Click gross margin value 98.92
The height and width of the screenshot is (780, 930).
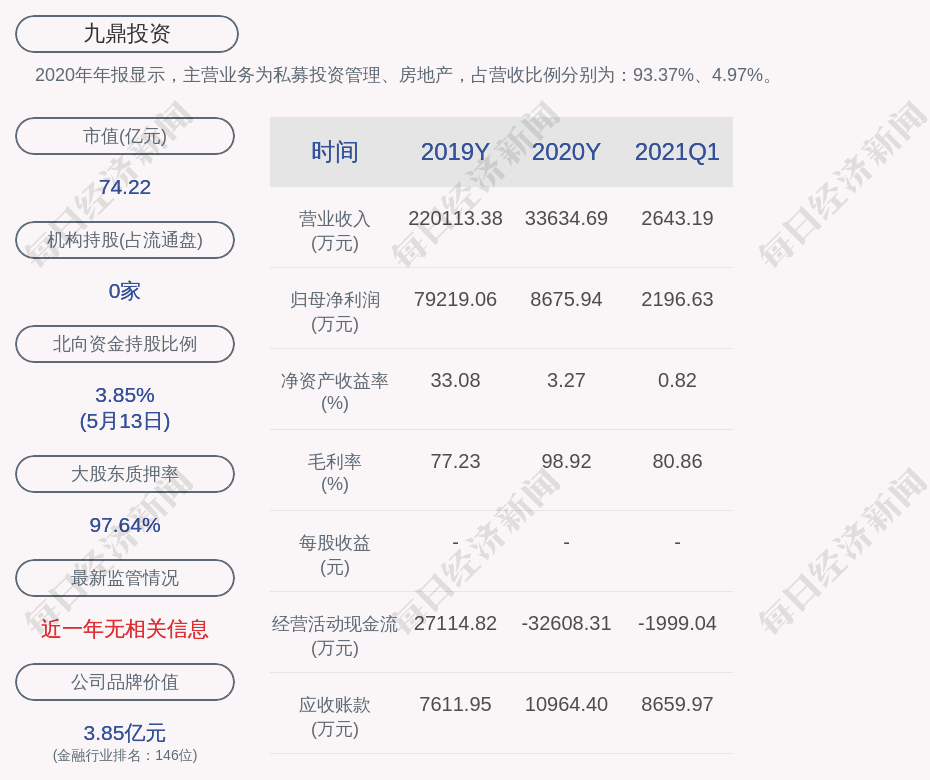pos(566,461)
